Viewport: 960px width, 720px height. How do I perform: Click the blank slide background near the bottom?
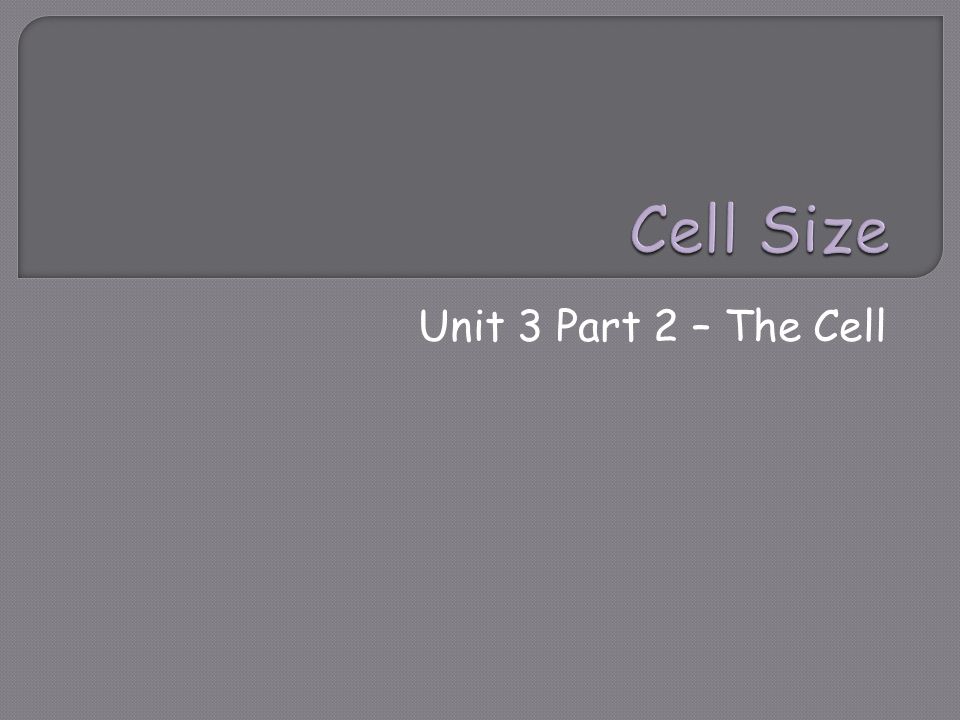click(x=478, y=673)
